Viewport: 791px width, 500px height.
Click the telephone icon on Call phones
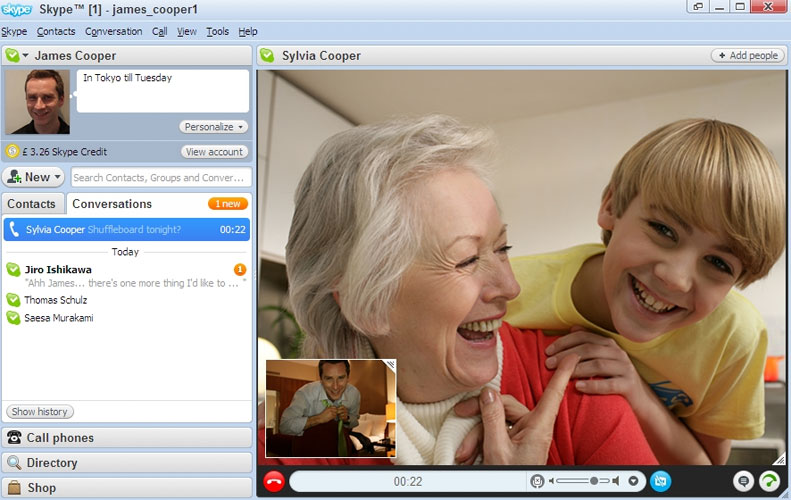(14, 437)
